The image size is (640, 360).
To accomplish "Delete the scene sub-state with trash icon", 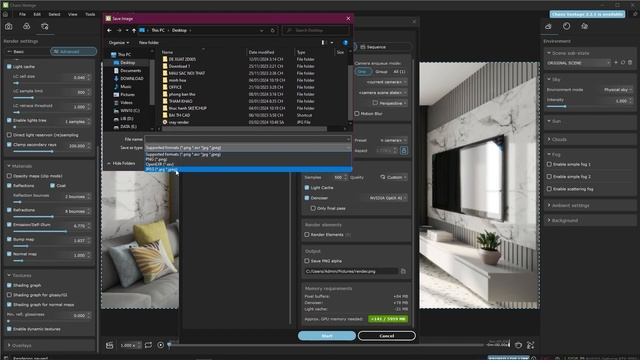I will [630, 63].
